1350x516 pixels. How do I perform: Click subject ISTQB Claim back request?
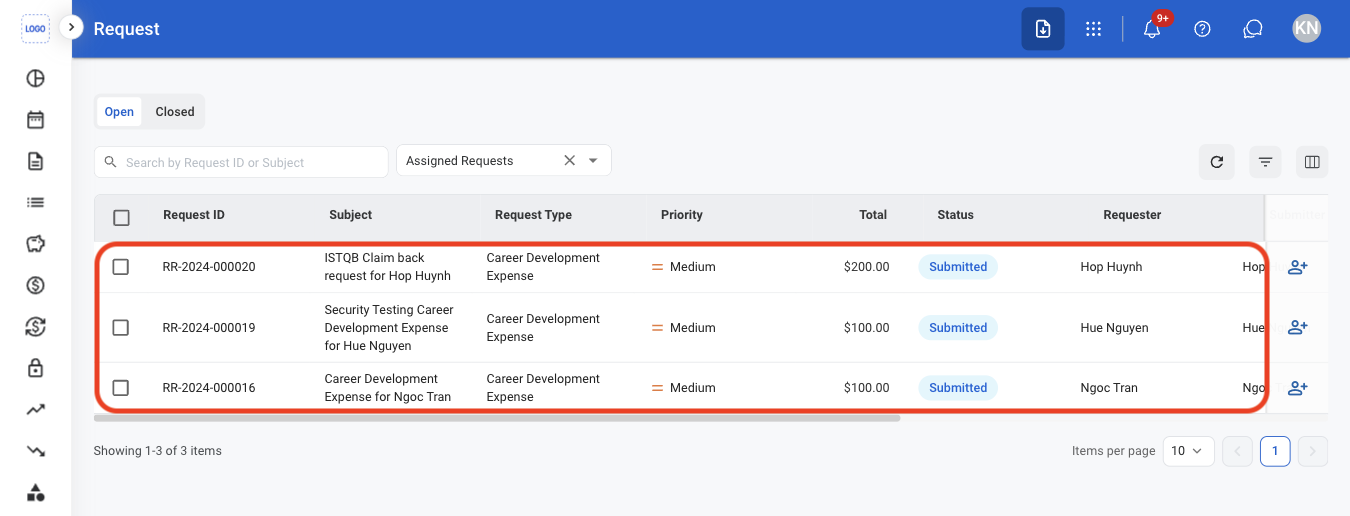pyautogui.click(x=388, y=267)
